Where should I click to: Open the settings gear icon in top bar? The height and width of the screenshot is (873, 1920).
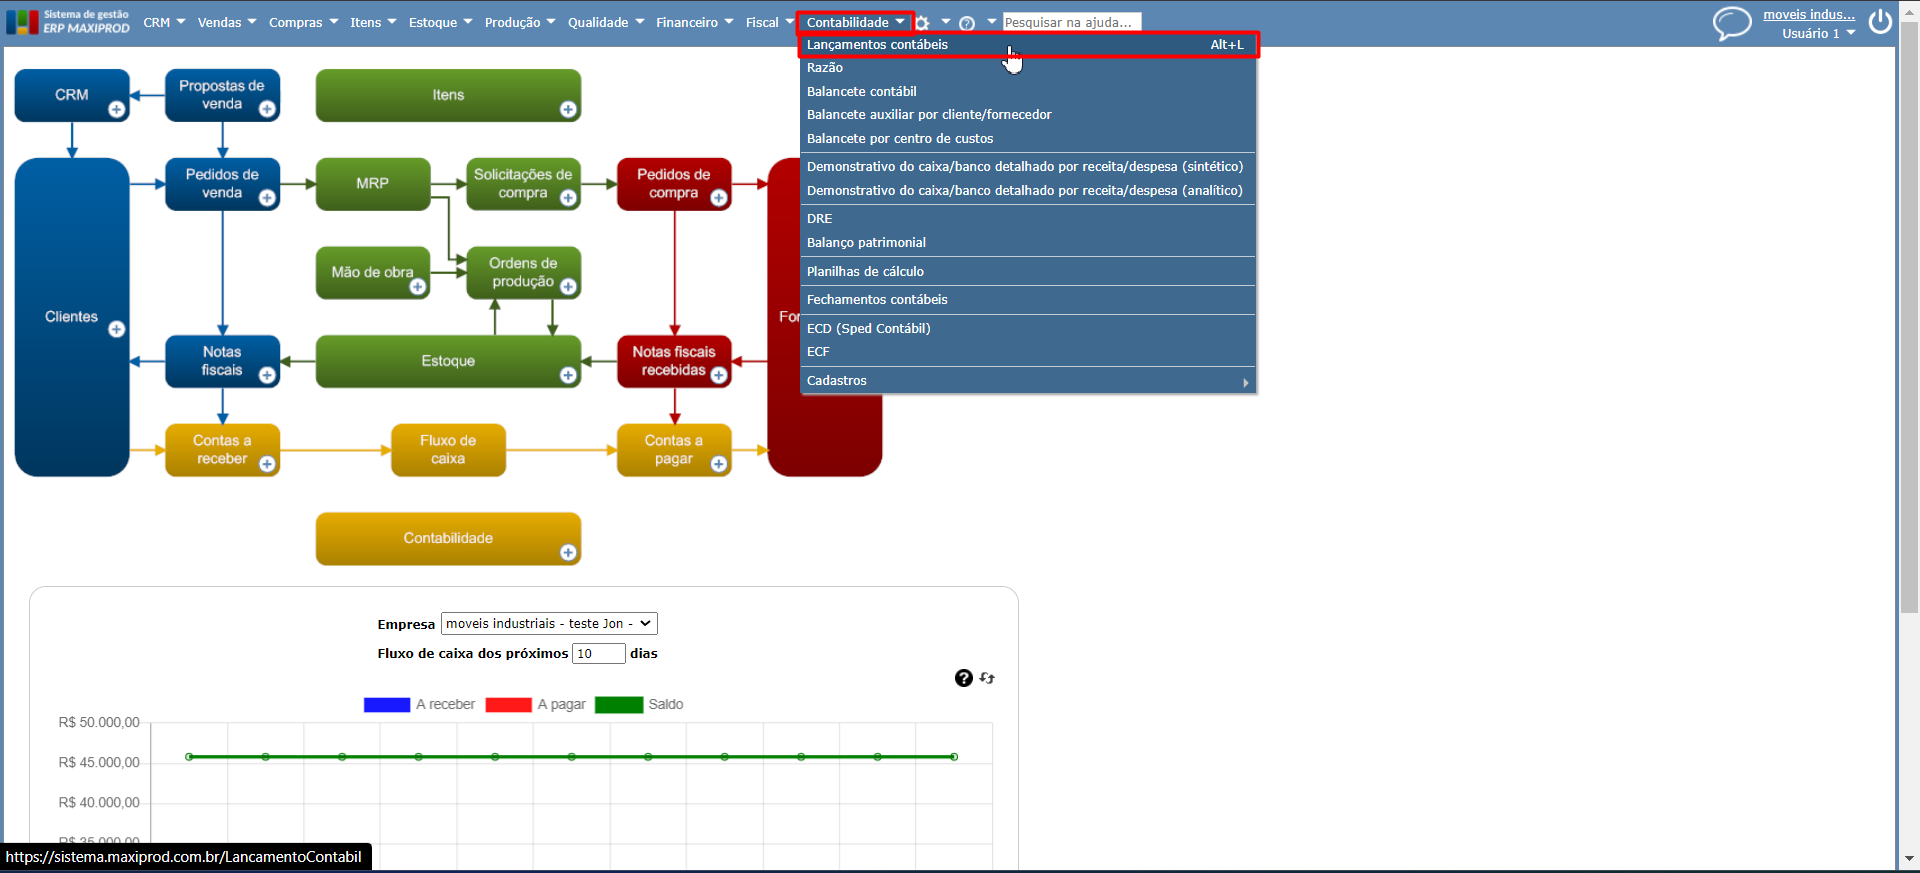click(922, 23)
